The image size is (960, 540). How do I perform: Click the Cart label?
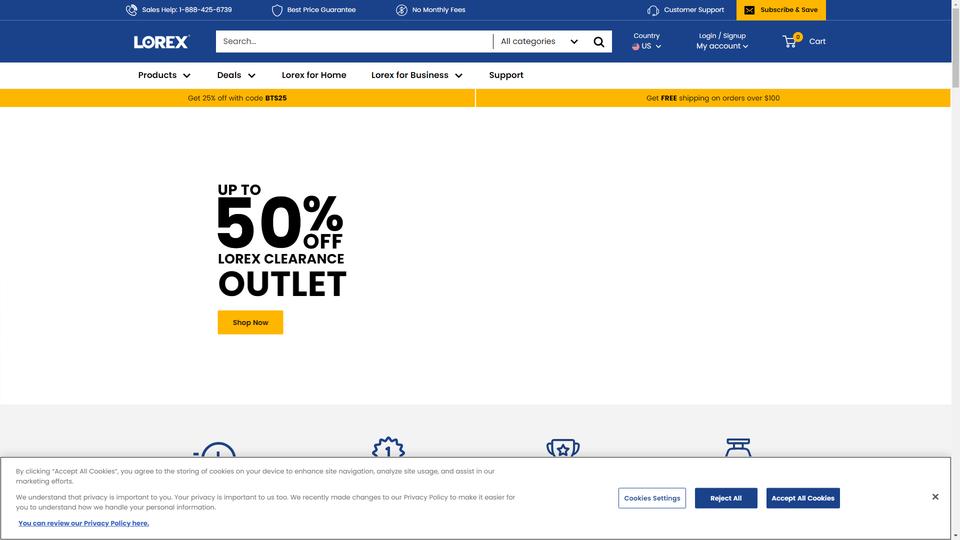click(x=817, y=42)
